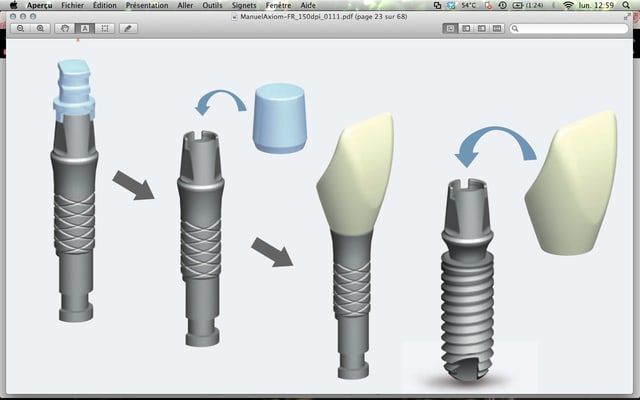Show the thumbnails sidebar view
640x400 pixels.
coord(466,29)
